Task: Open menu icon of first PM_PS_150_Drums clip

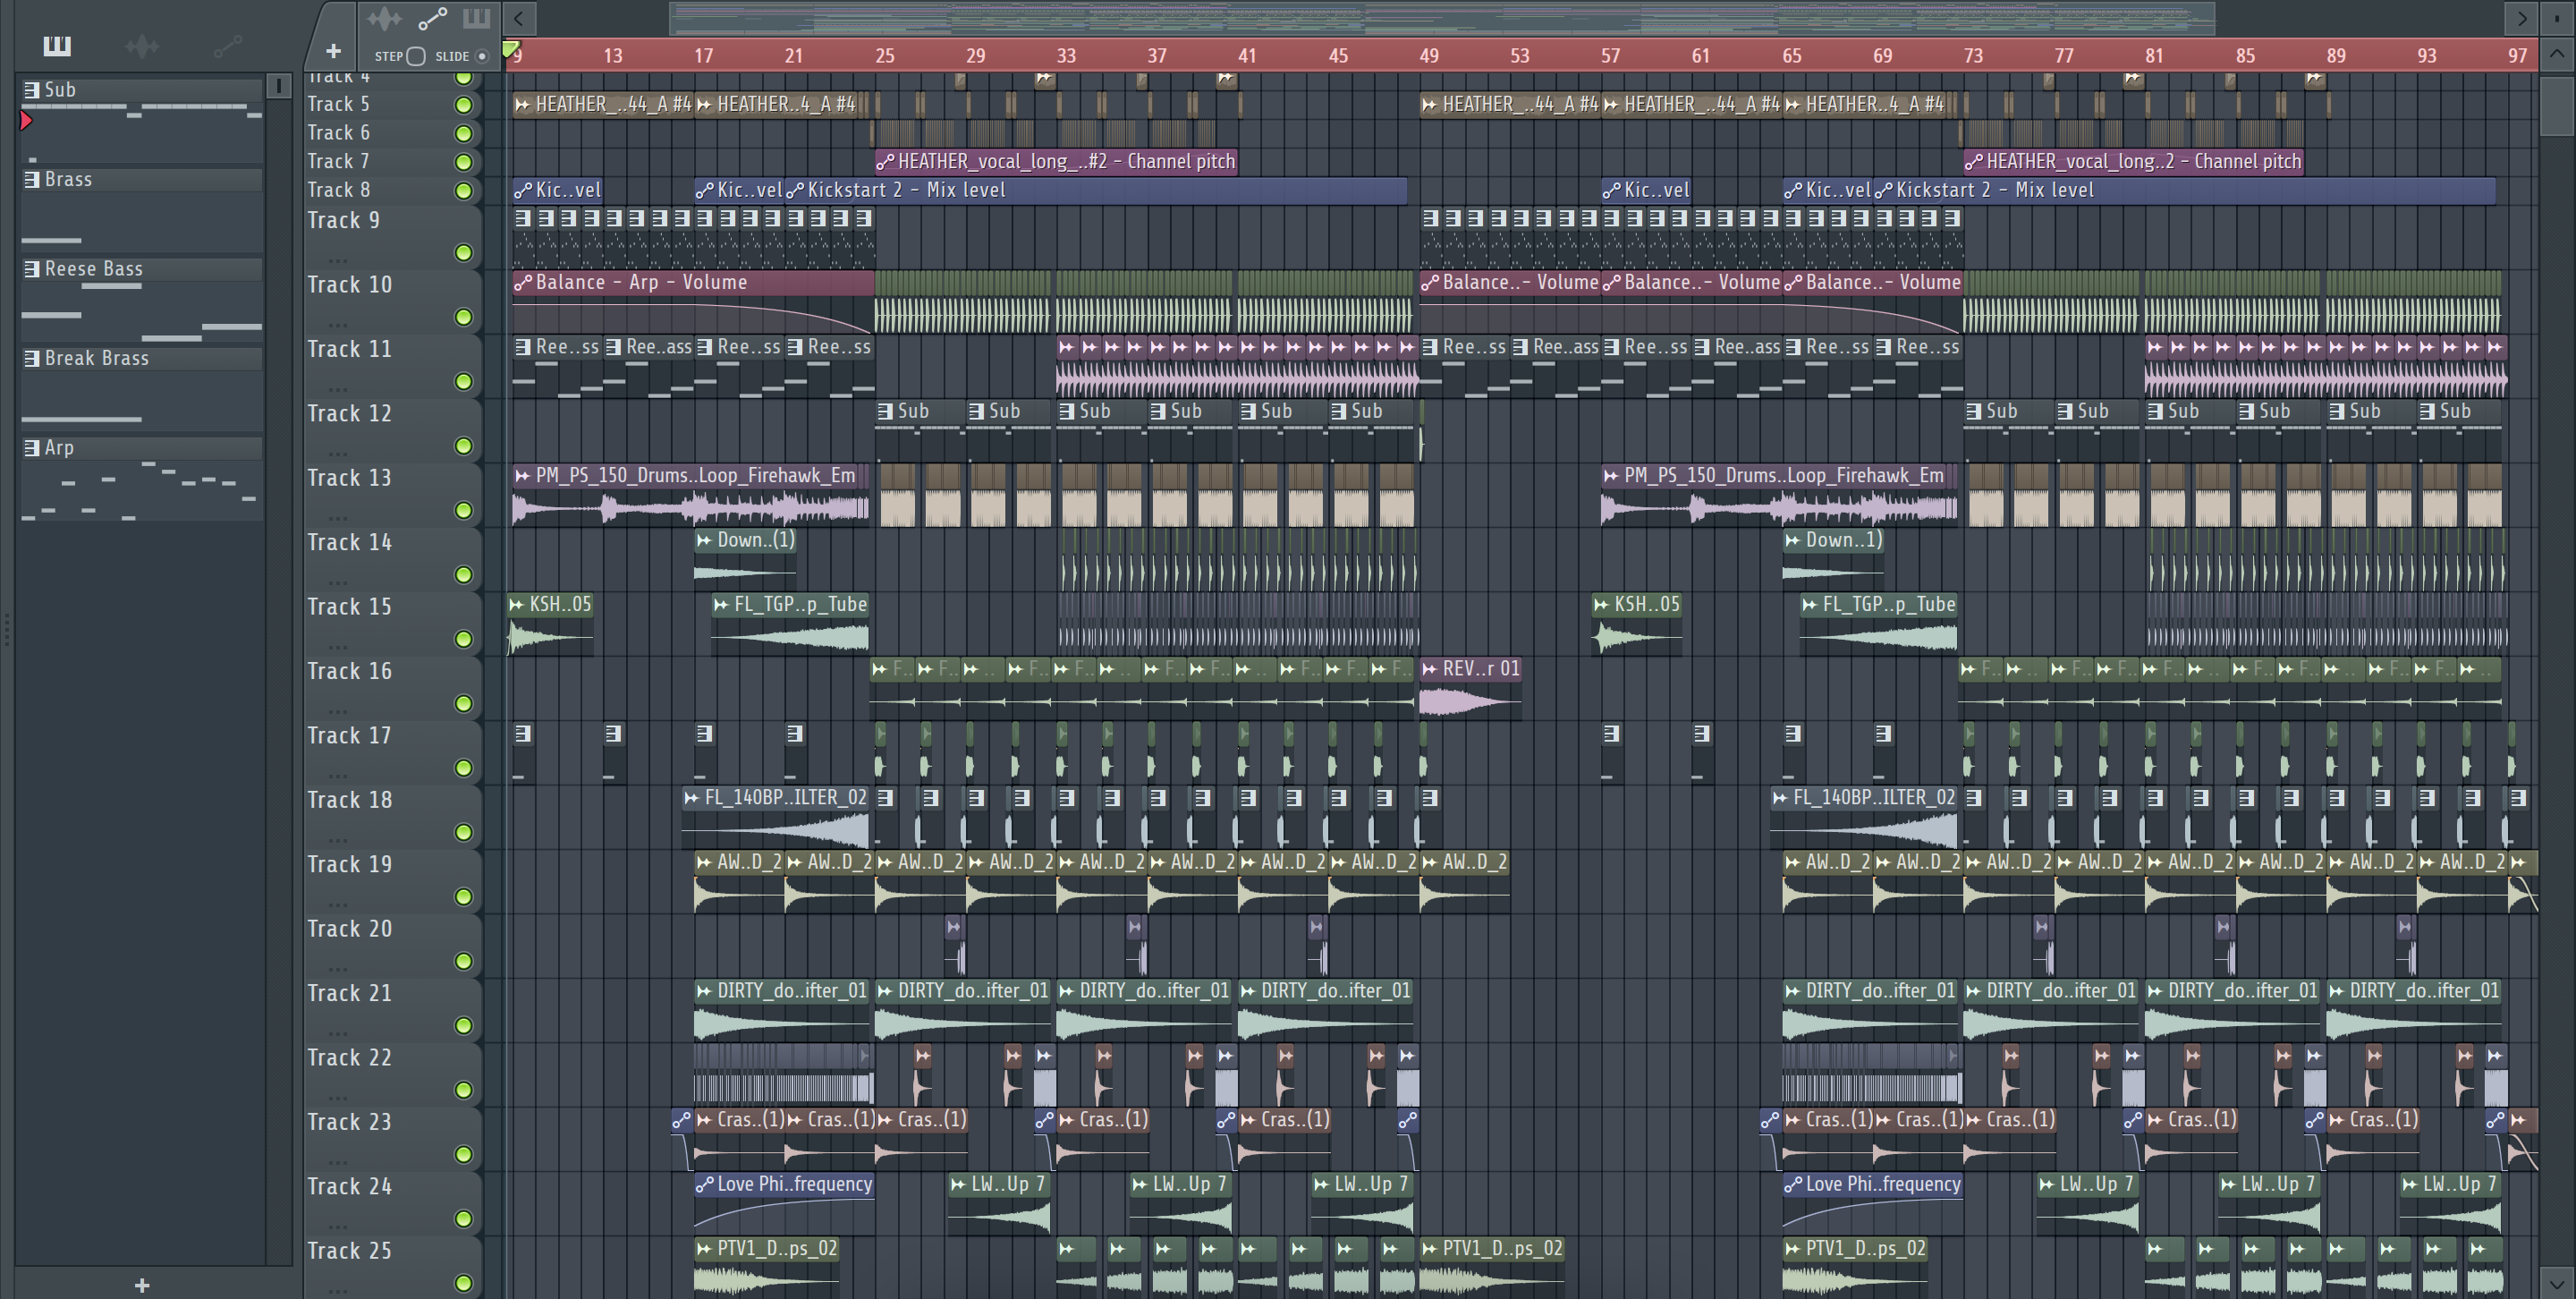Action: [522, 476]
